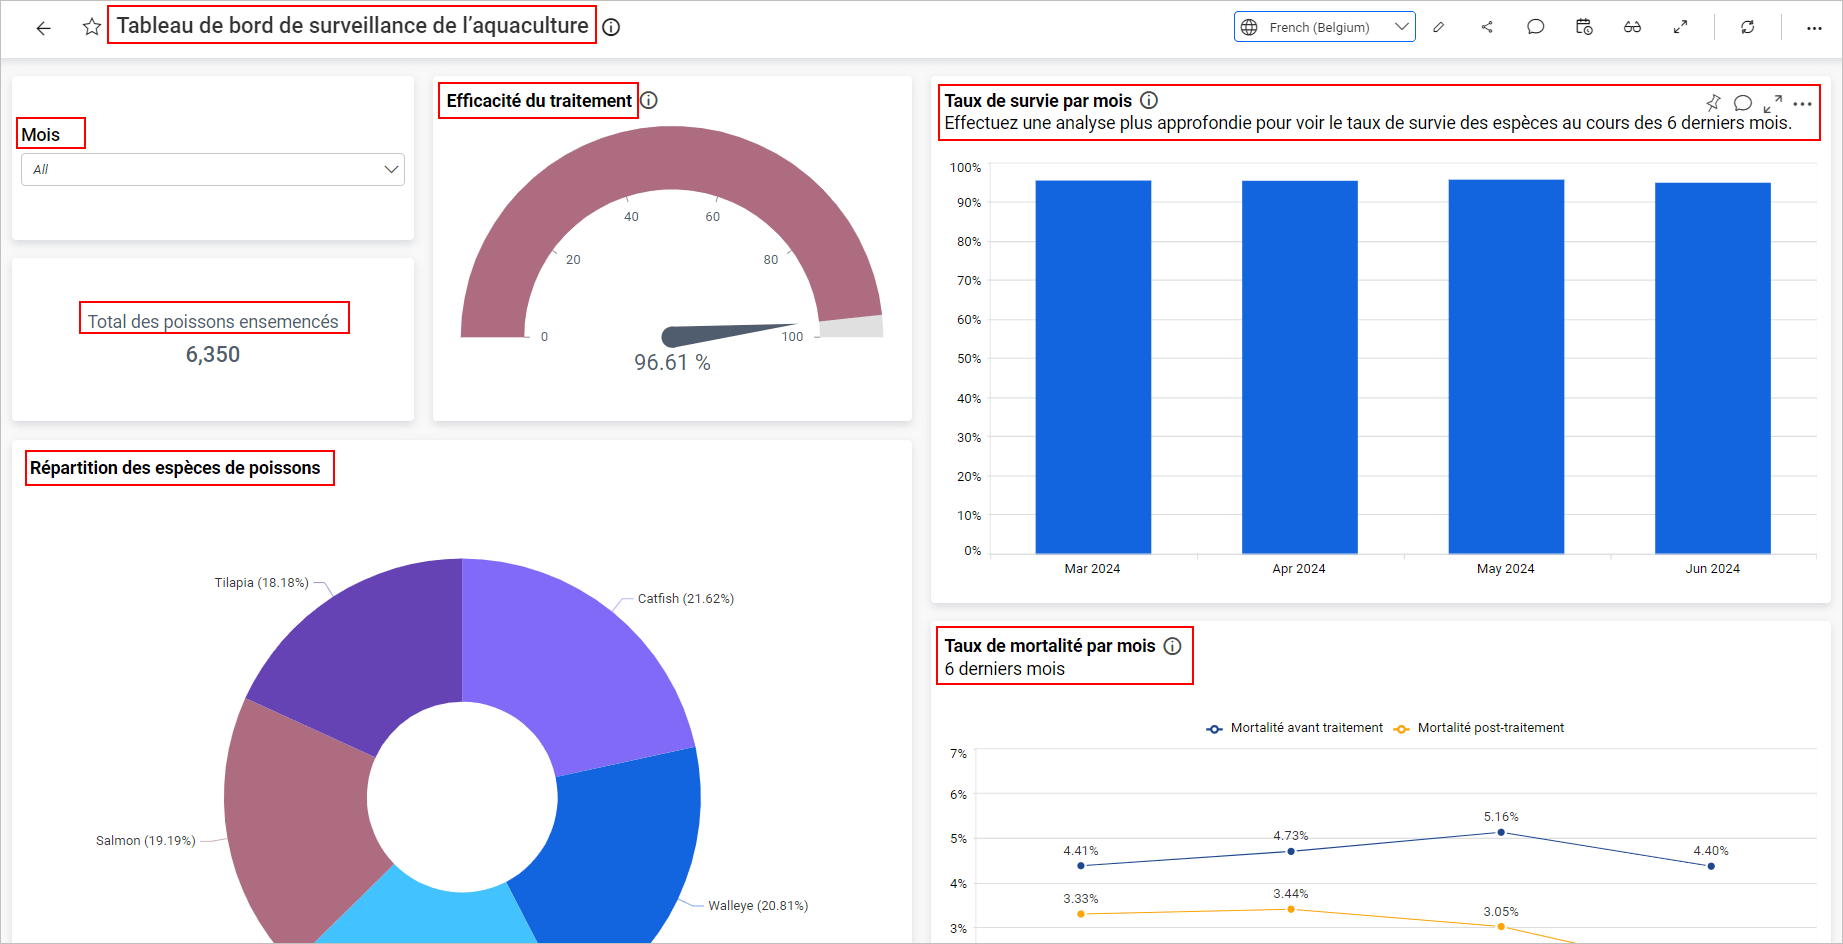Open the ellipsis menu on Taux de survie chart
This screenshot has width=1843, height=944.
click(1804, 102)
